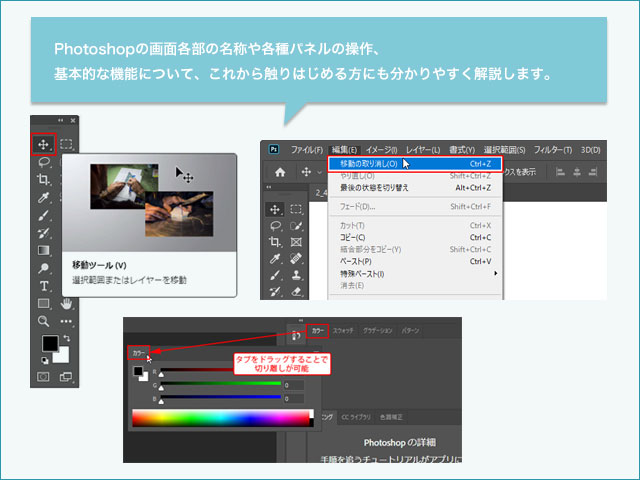Switch to the CC ライブラリ tab
640x480 pixels.
point(356,417)
